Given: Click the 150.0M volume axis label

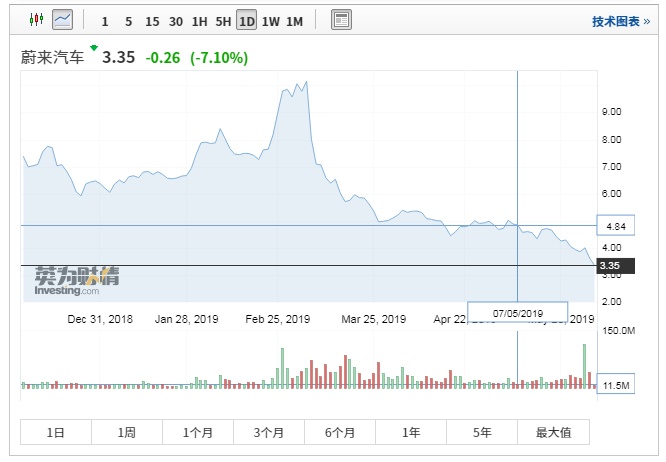Looking at the screenshot, I should pyautogui.click(x=619, y=330).
